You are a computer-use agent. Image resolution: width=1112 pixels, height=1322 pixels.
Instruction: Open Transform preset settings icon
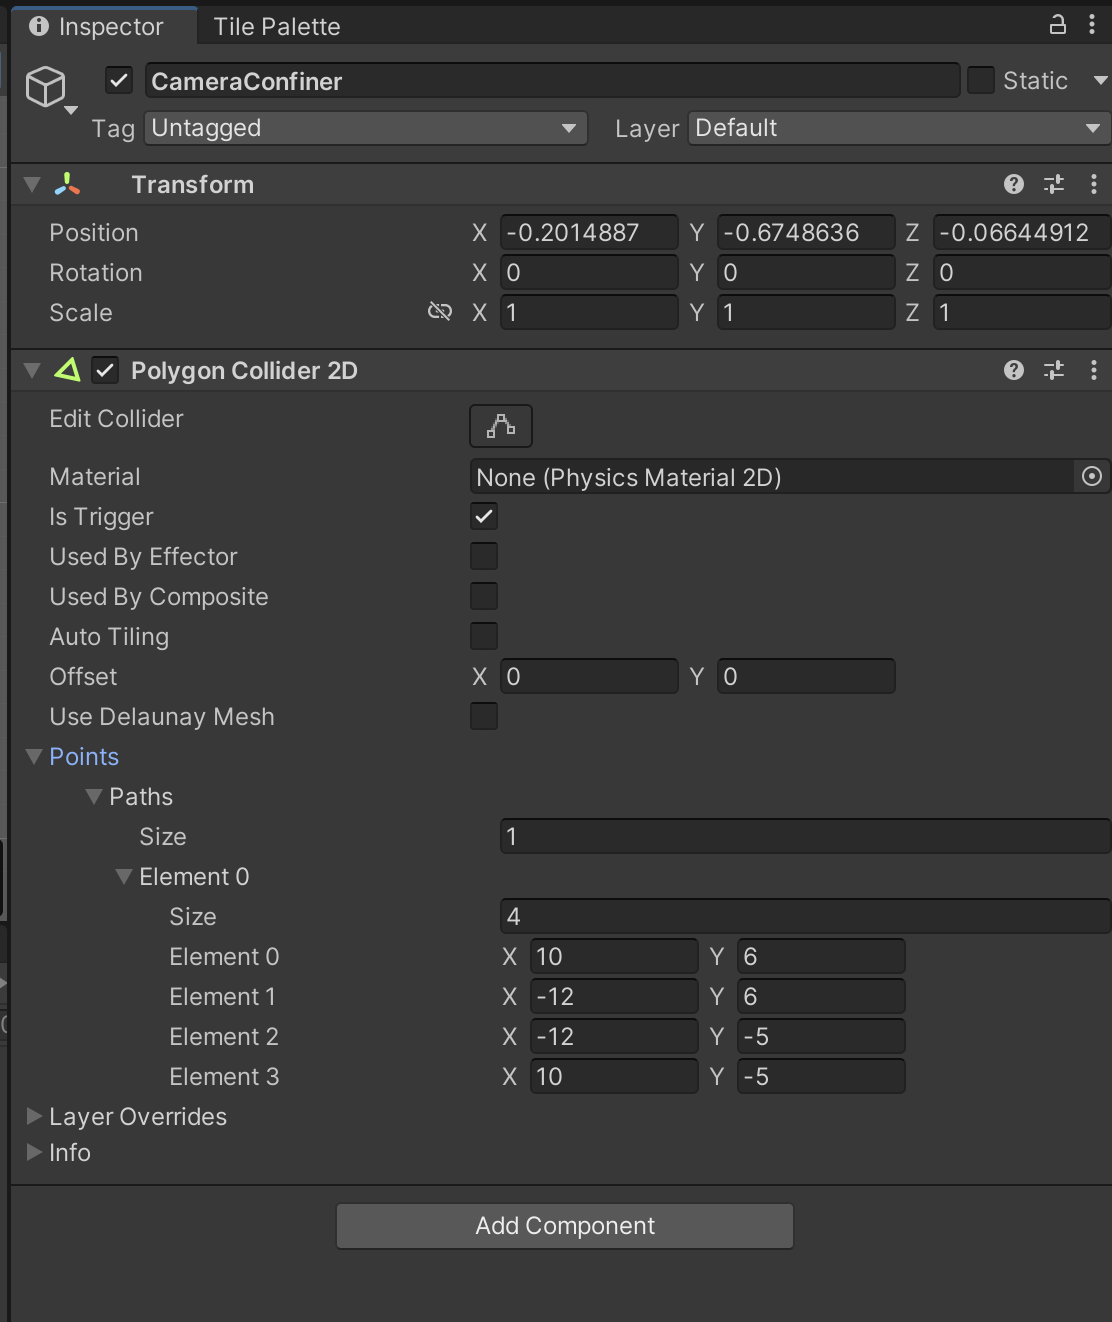tap(1054, 184)
